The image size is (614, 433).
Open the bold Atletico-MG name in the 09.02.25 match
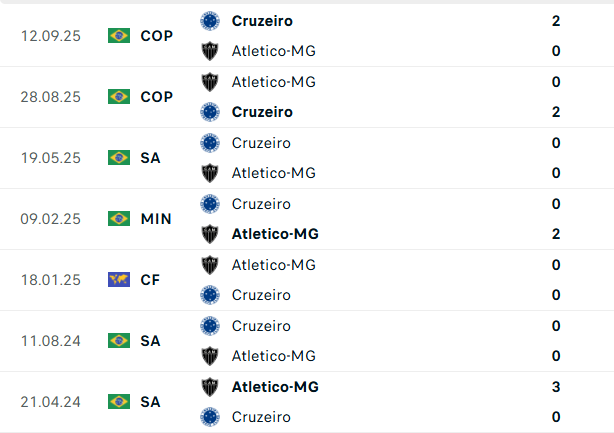(x=275, y=234)
